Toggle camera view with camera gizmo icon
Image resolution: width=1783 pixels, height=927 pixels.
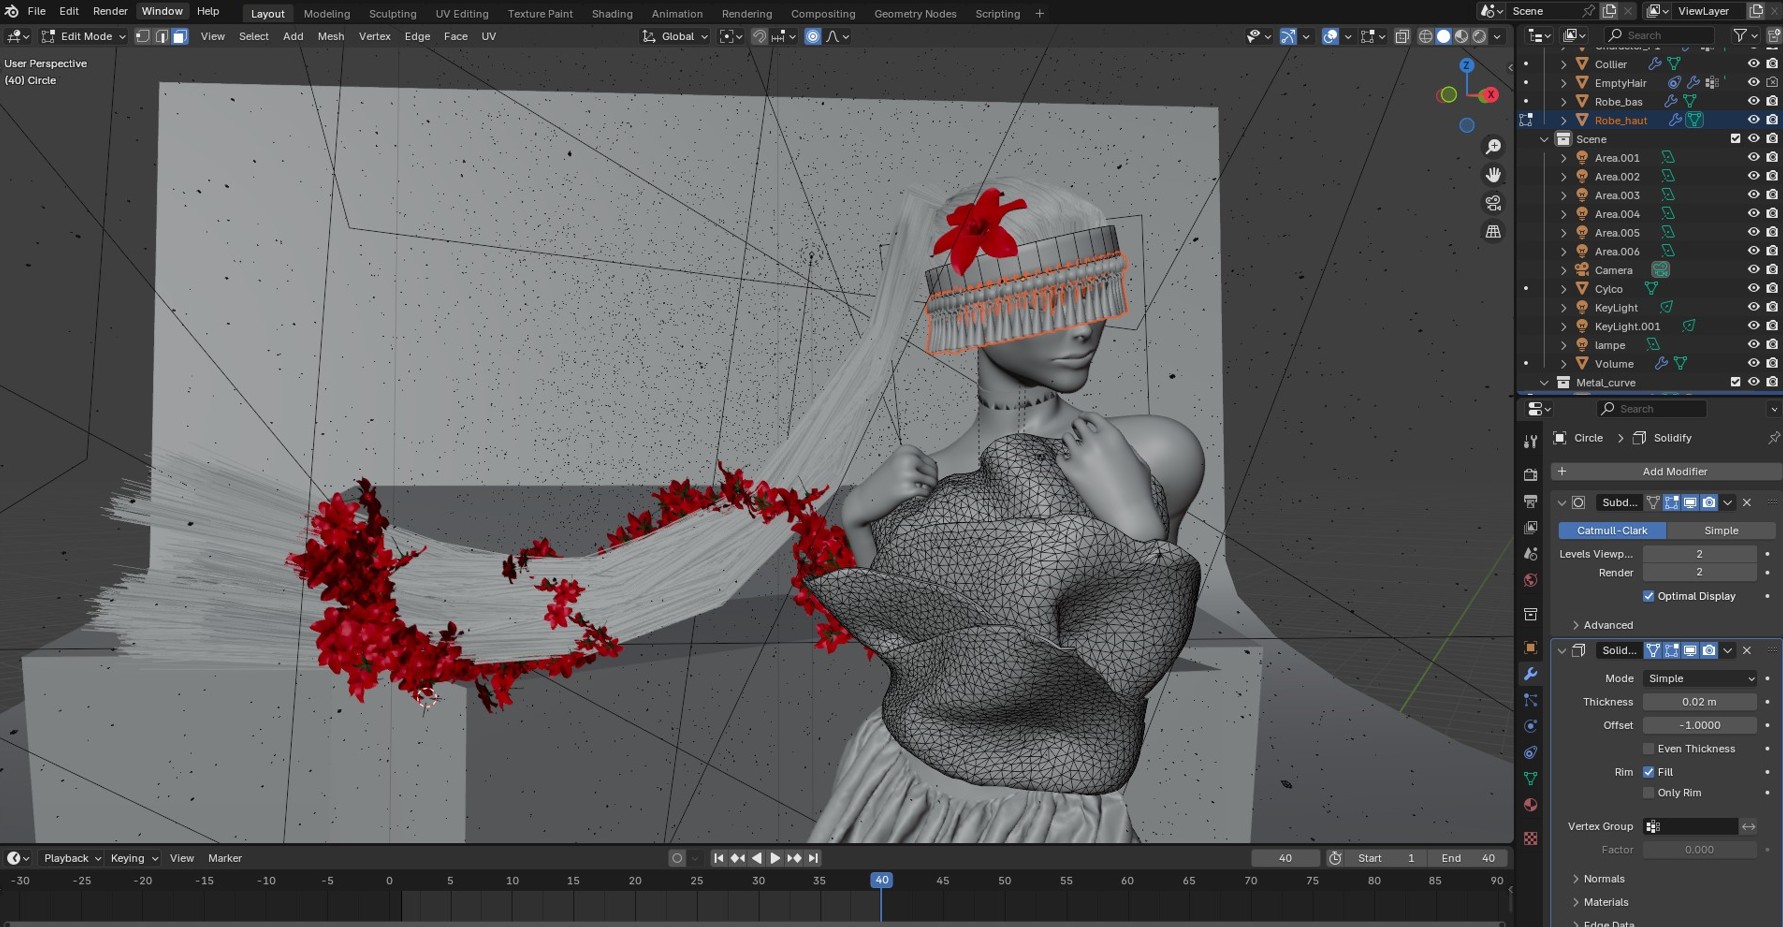1493,203
